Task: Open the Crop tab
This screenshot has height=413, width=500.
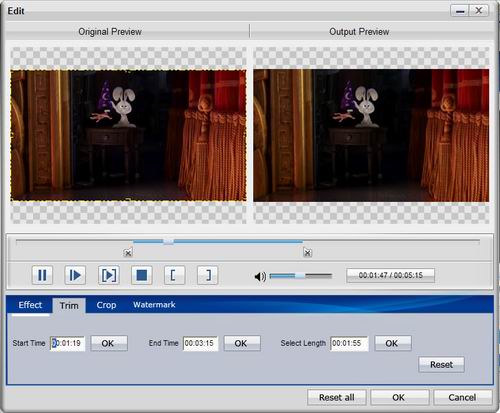Action: pos(106,305)
